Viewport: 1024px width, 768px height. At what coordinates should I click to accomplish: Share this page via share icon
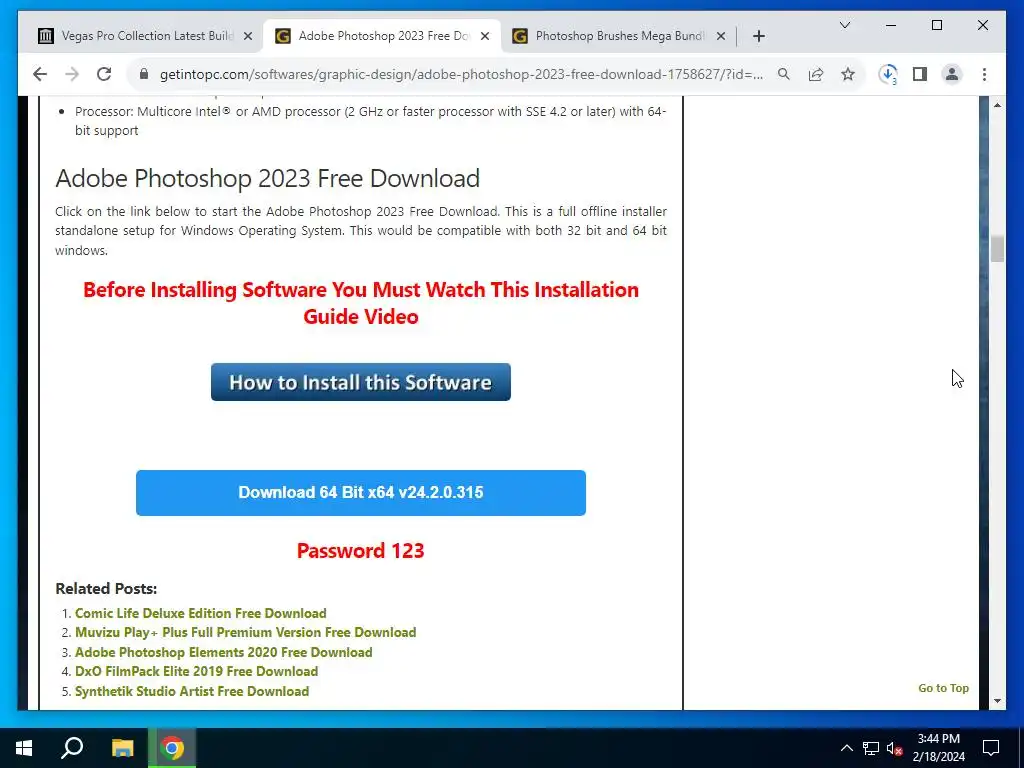[x=816, y=74]
